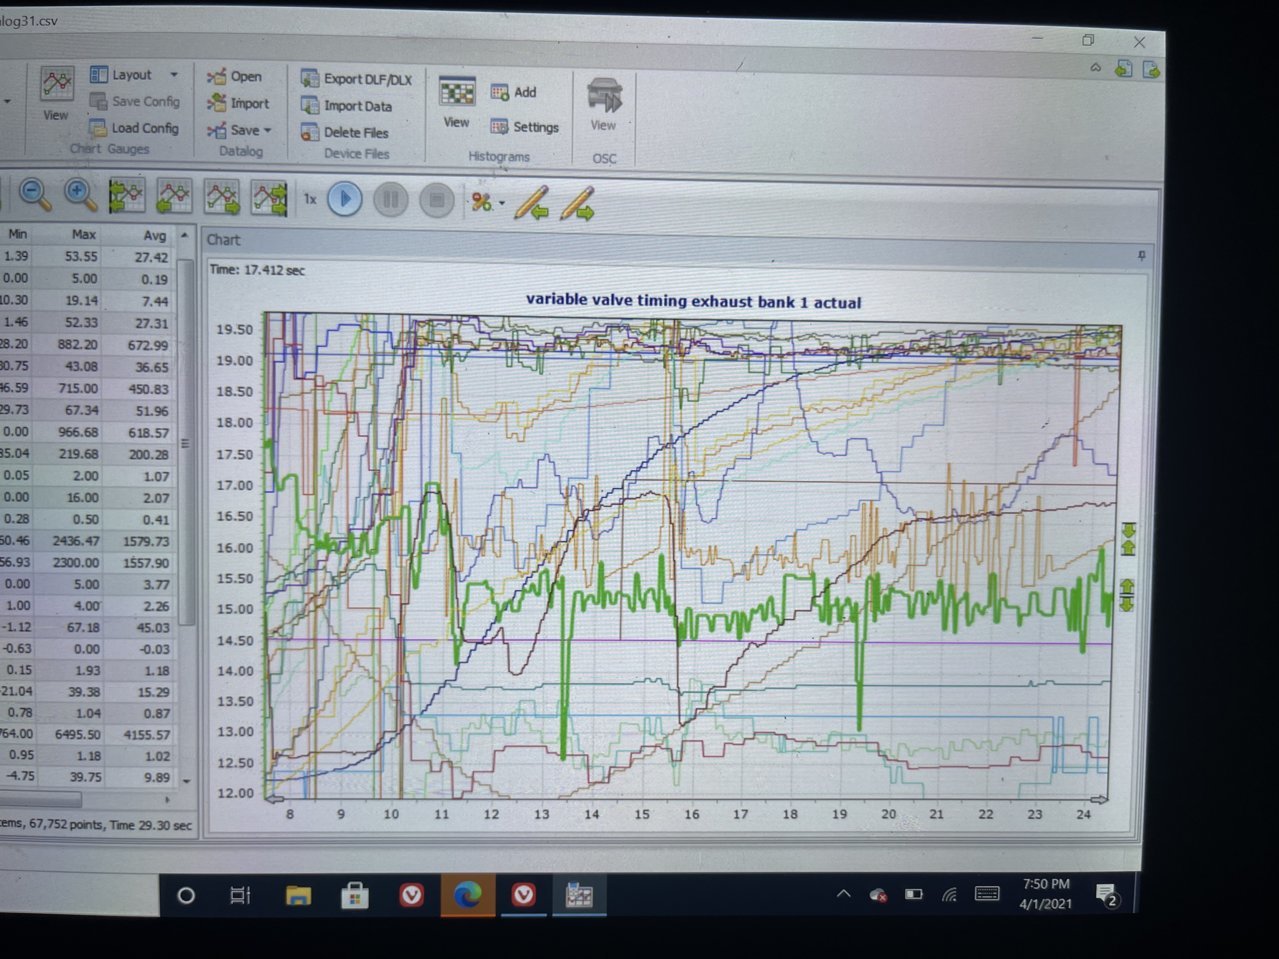Show hidden system tray icons
The image size is (1279, 959).
pyautogui.click(x=843, y=894)
